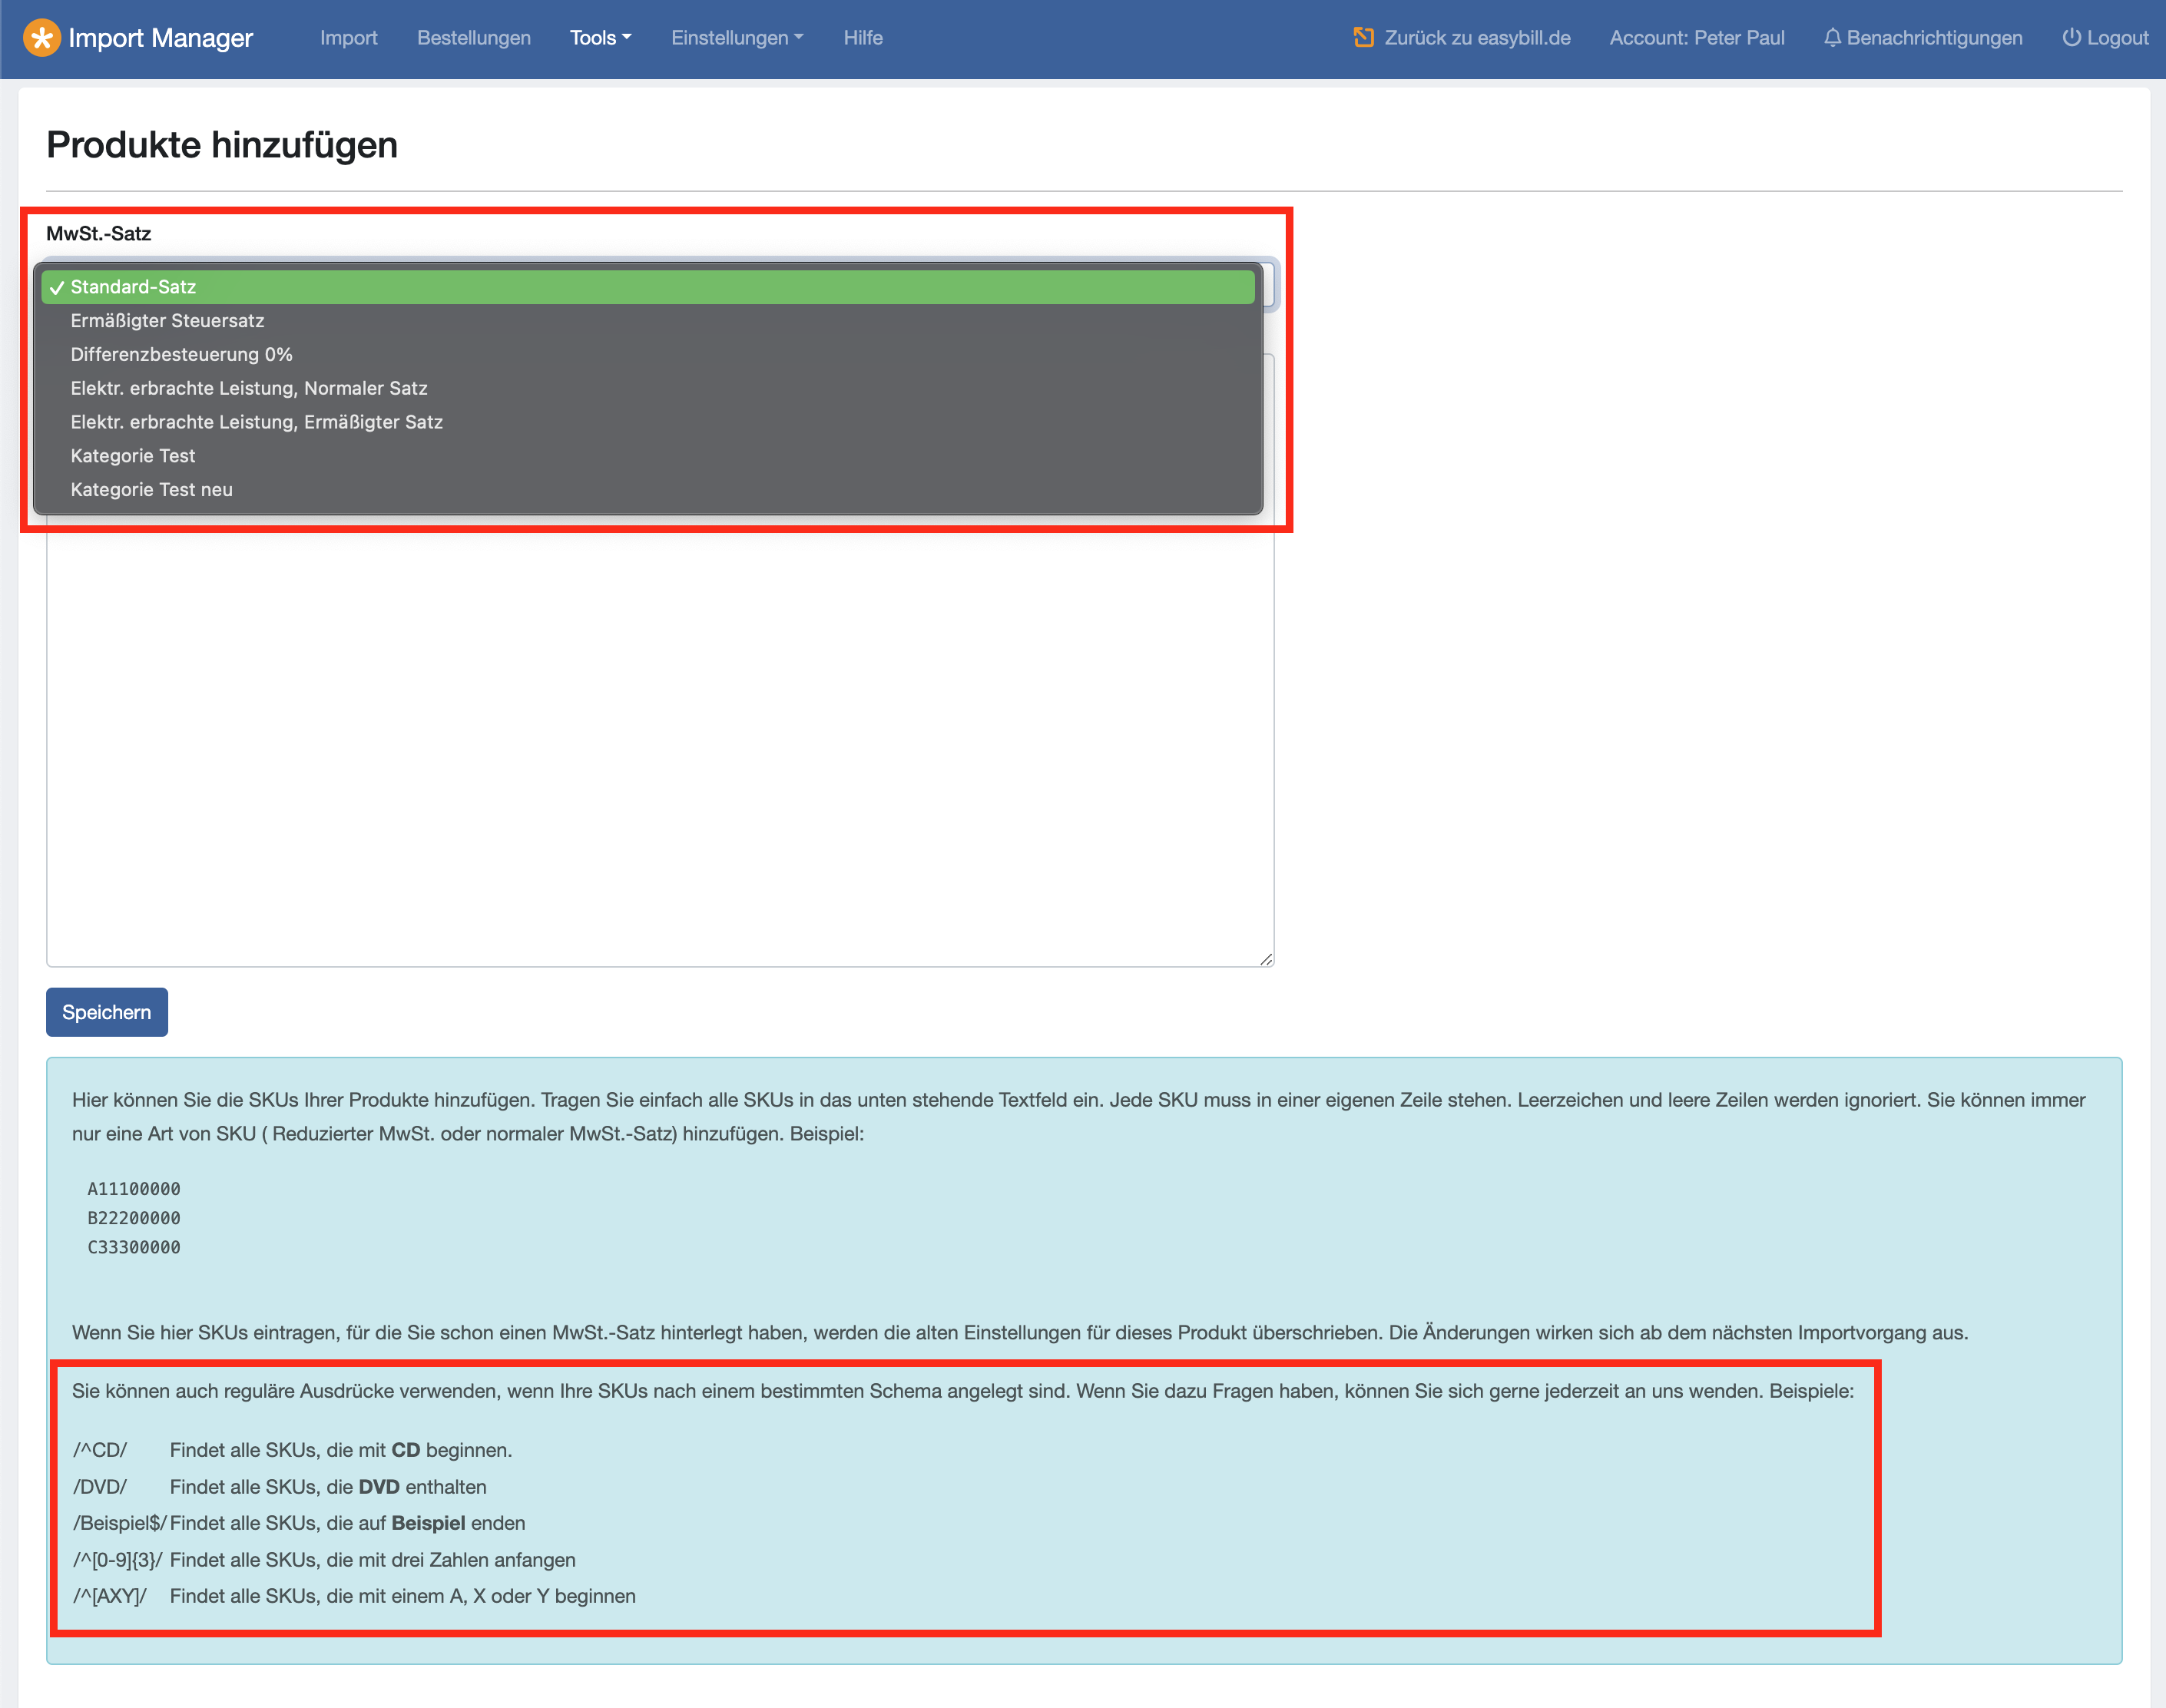Image resolution: width=2166 pixels, height=1708 pixels.
Task: Click the /^[AXY]/ regex example
Action: [110, 1596]
